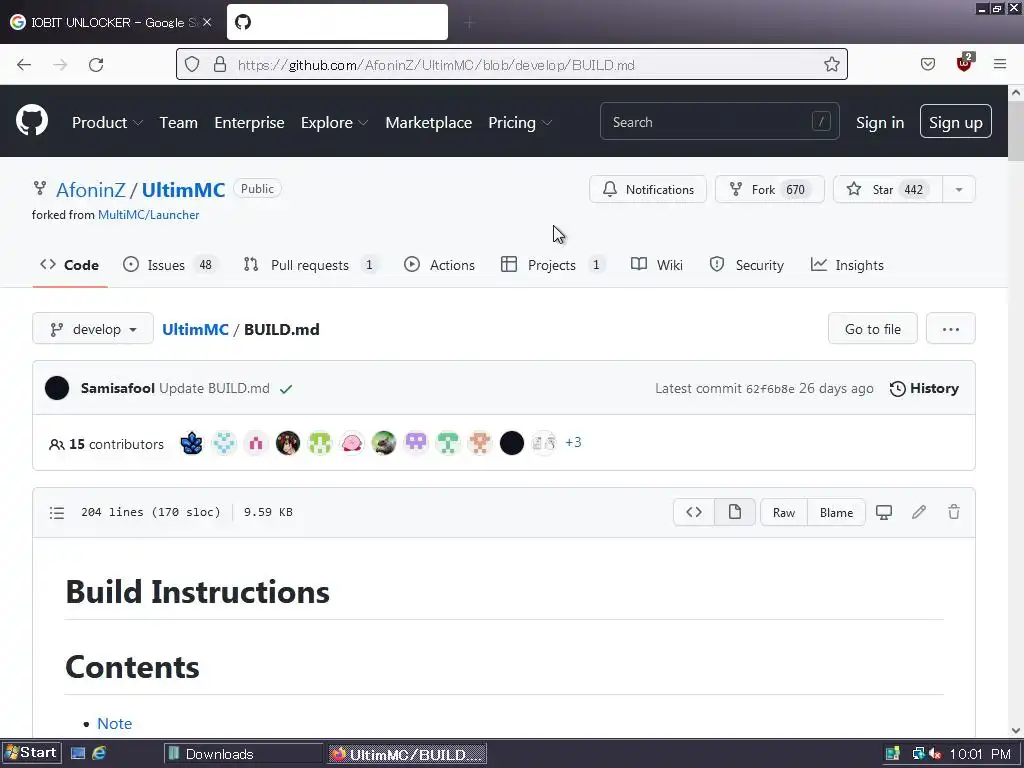Open the Pocket save icon

[x=928, y=64]
